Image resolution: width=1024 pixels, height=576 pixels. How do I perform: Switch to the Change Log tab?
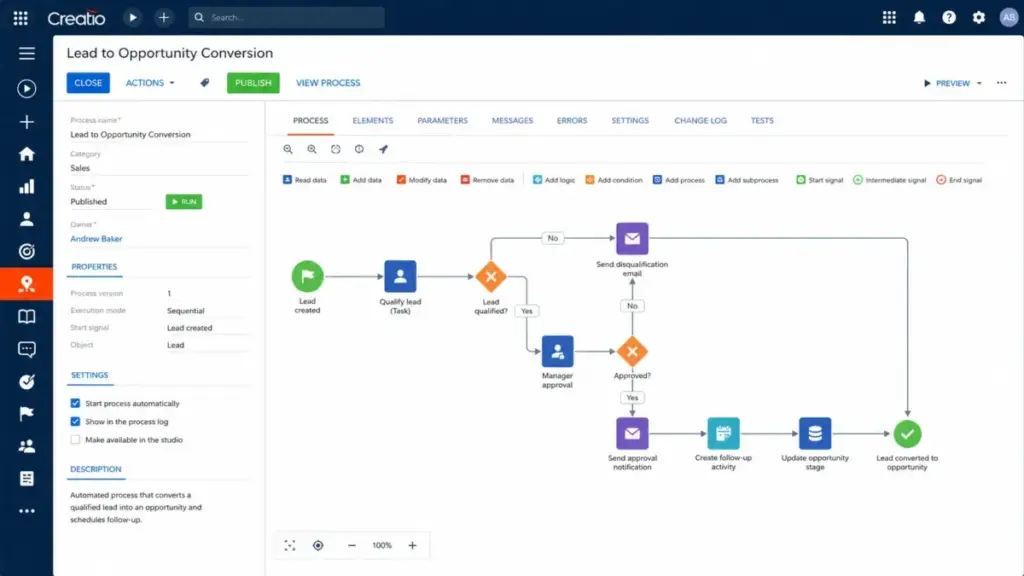coord(700,121)
